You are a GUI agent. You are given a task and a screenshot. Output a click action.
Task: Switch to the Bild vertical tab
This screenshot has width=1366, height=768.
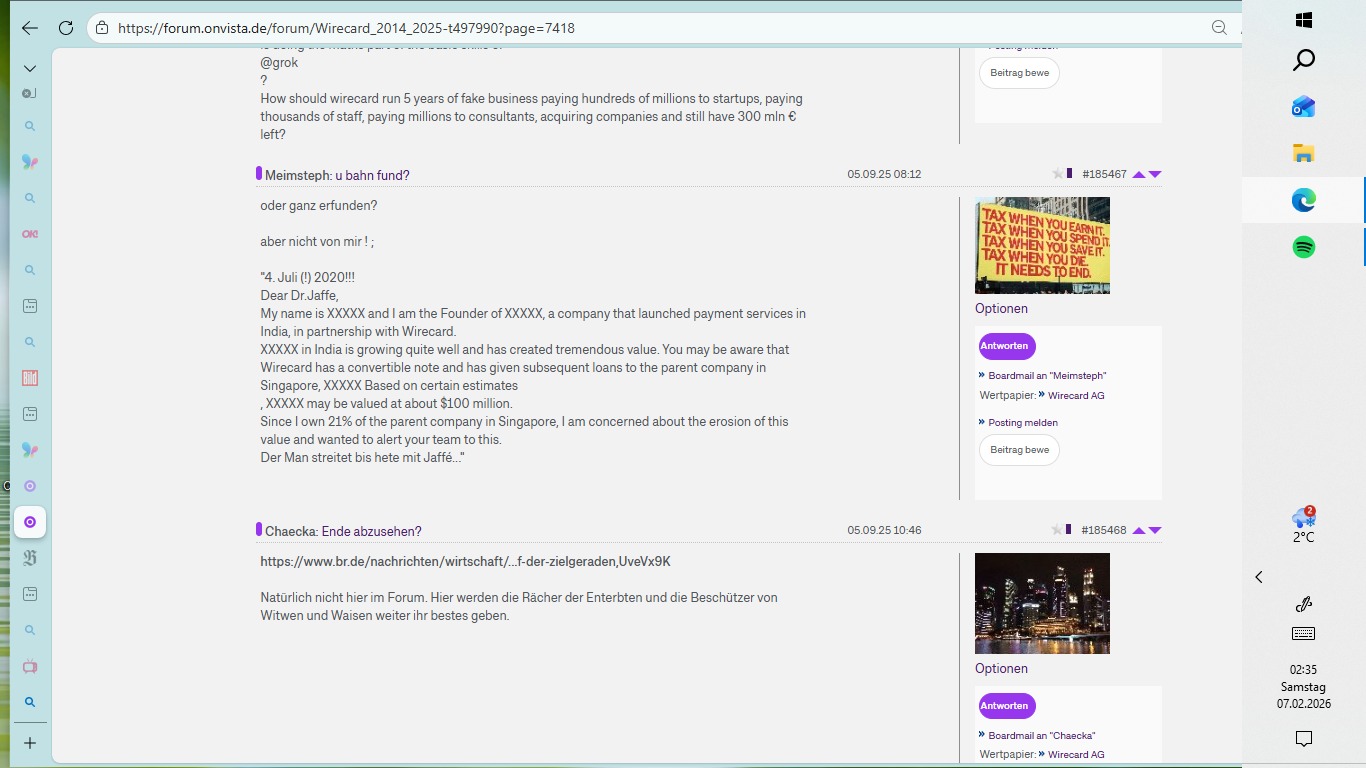tap(30, 378)
